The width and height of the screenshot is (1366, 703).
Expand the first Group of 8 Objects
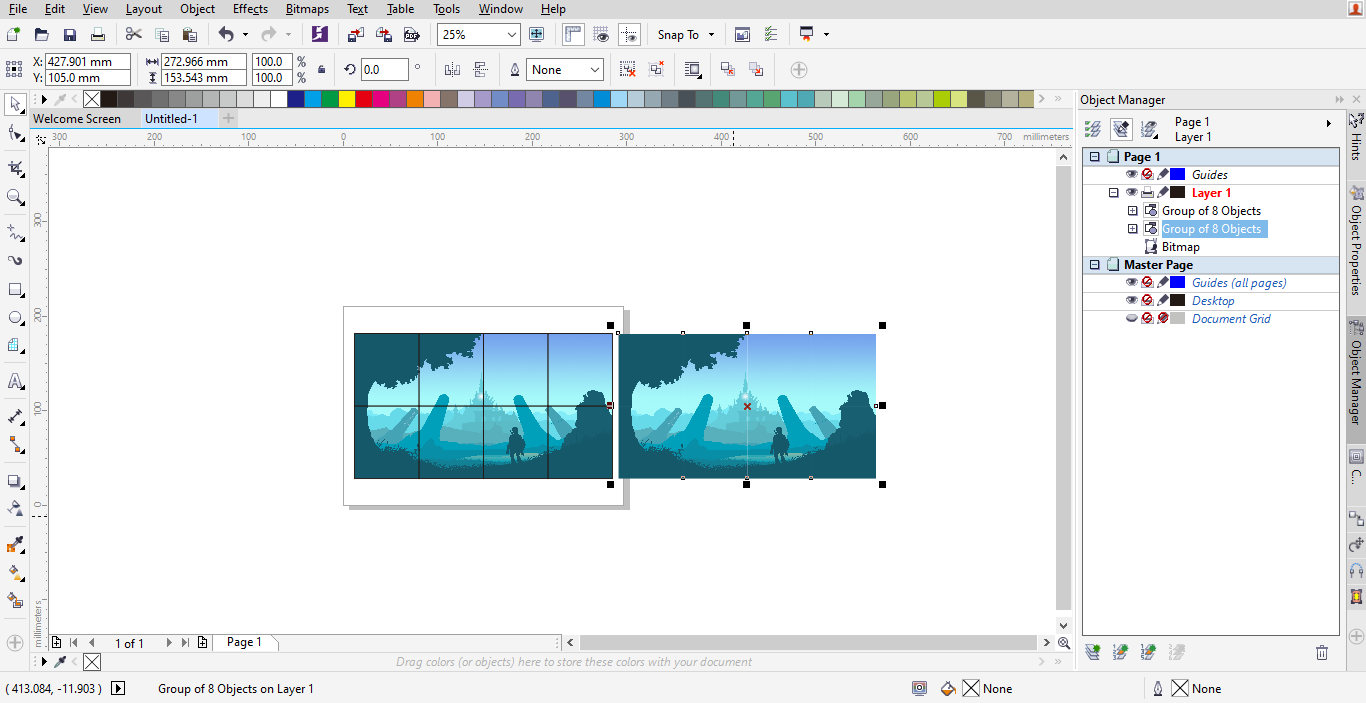click(x=1133, y=211)
